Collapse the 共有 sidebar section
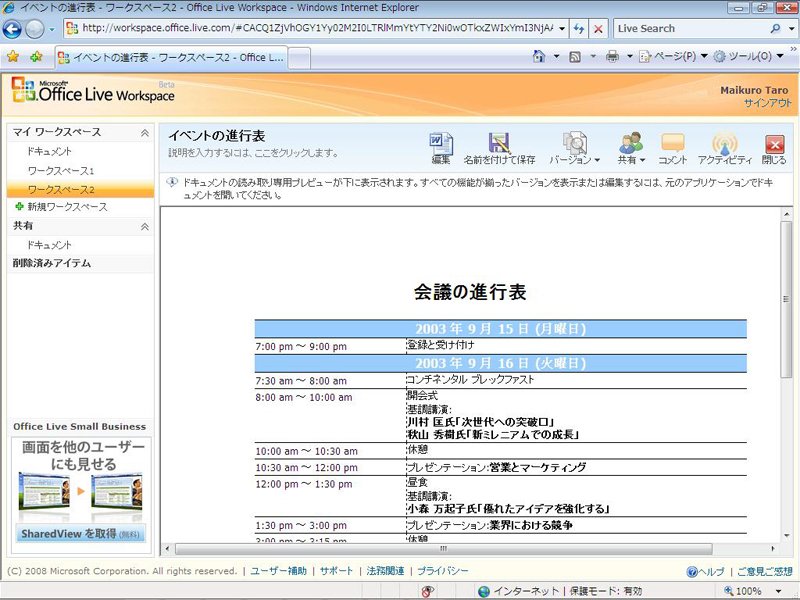800x600 pixels. tap(145, 227)
